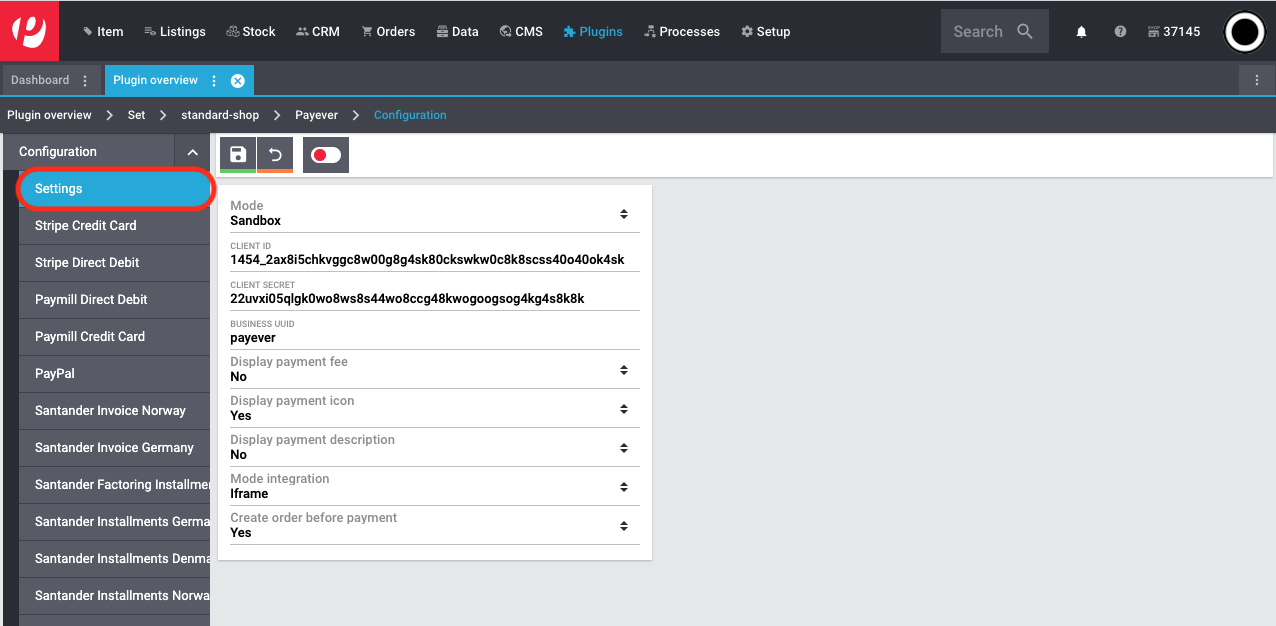Open the Mode dropdown set to Sandbox

(434, 213)
